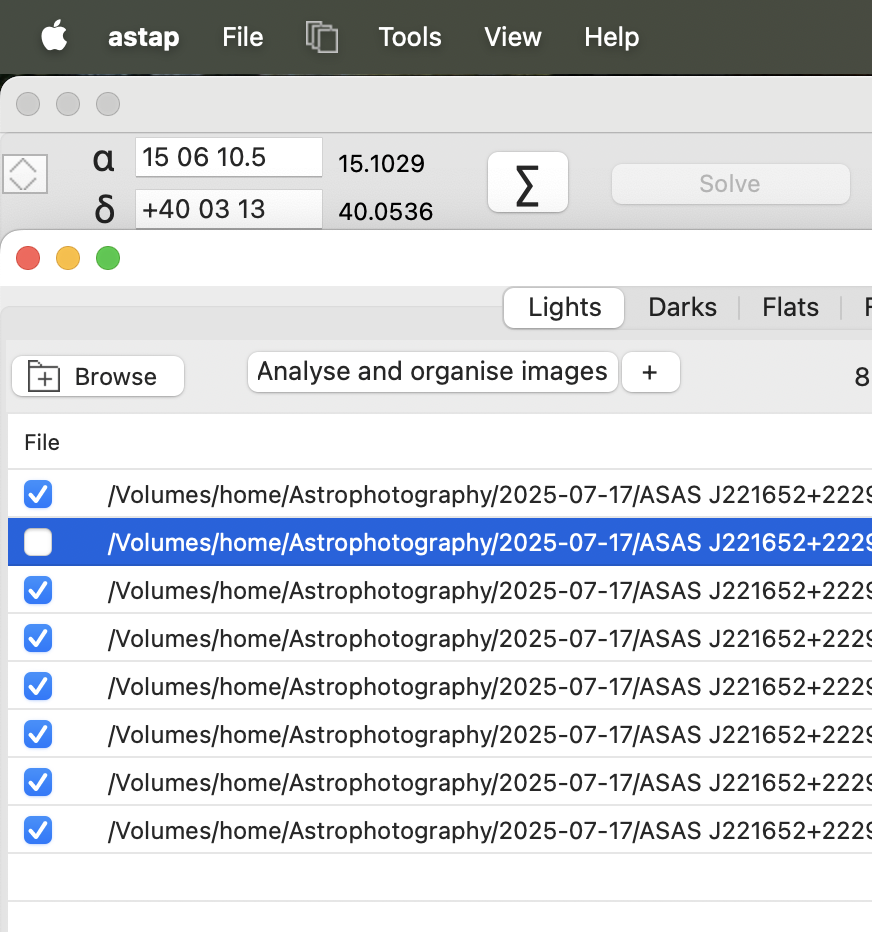Minimize the stack window with yellow button
Image resolution: width=872 pixels, height=932 pixels.
(68, 259)
